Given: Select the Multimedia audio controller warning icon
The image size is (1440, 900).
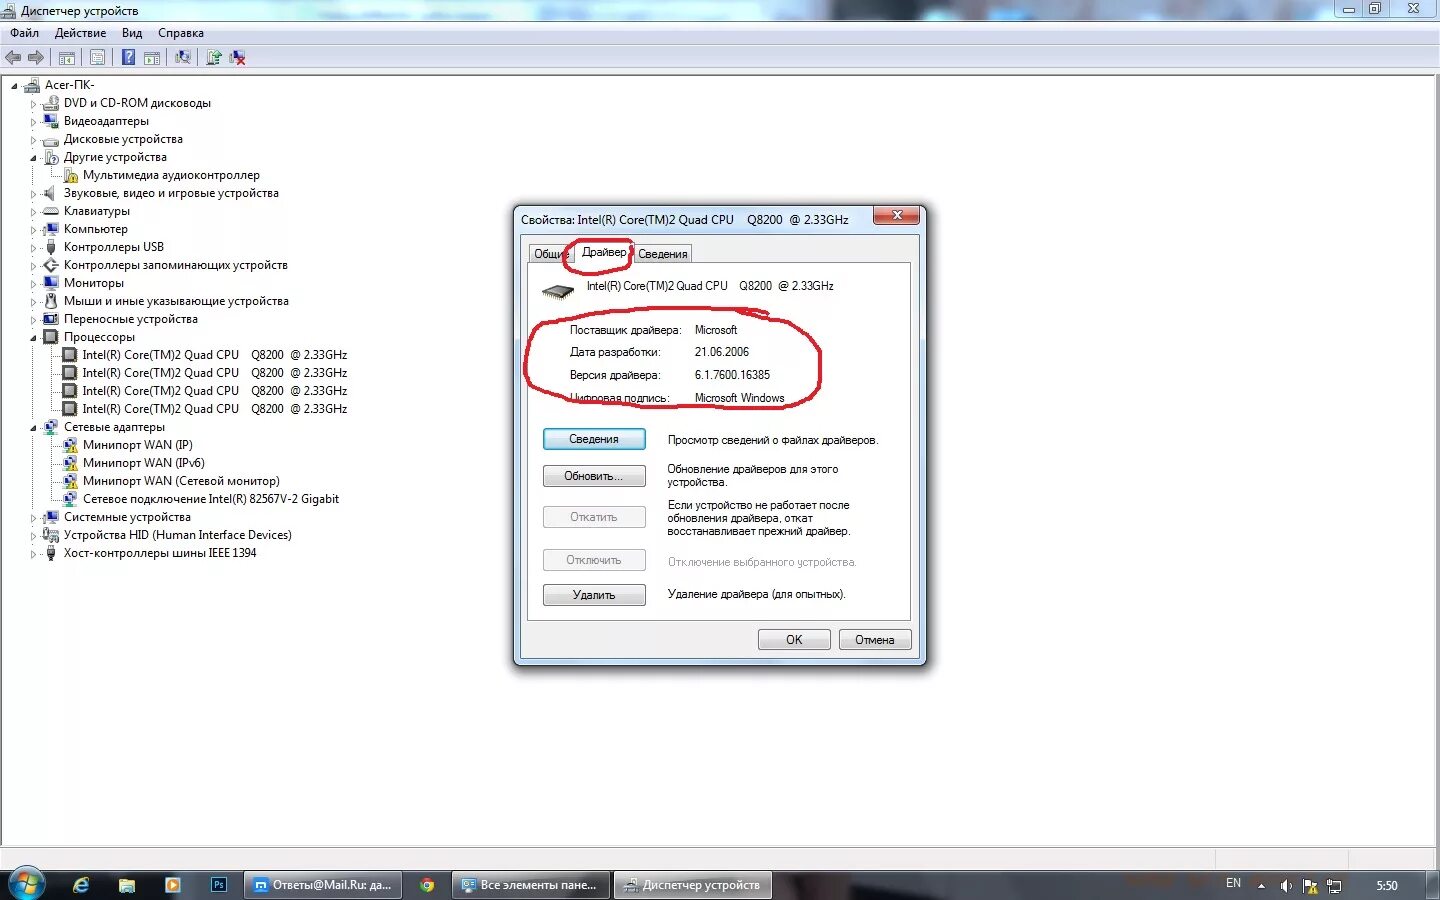Looking at the screenshot, I should [x=71, y=176].
